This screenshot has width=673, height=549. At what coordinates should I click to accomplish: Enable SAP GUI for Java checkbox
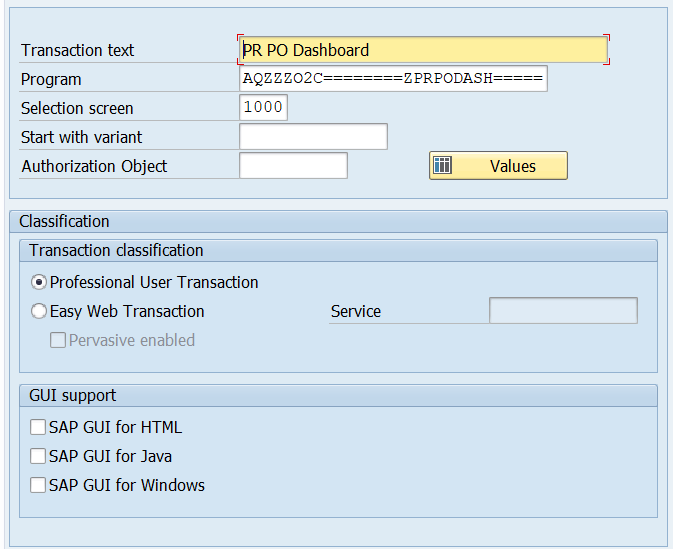tap(38, 456)
